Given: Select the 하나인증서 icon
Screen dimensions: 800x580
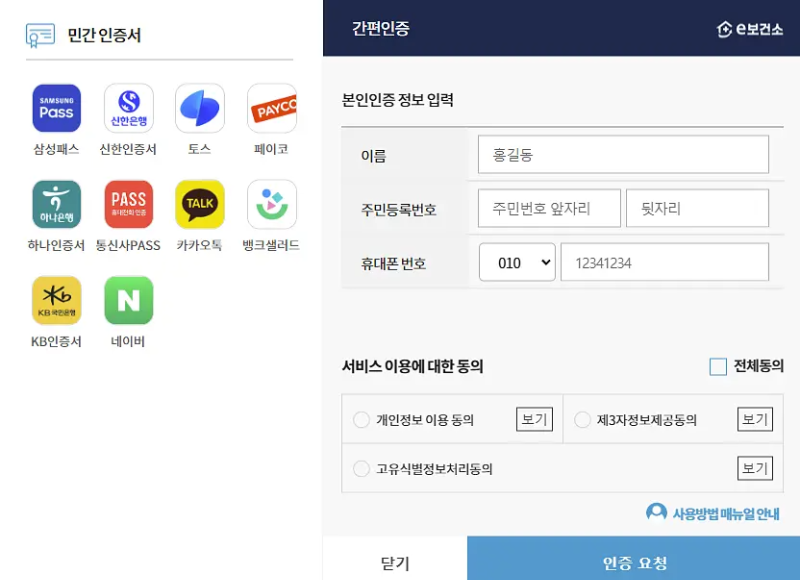Looking at the screenshot, I should point(56,203).
